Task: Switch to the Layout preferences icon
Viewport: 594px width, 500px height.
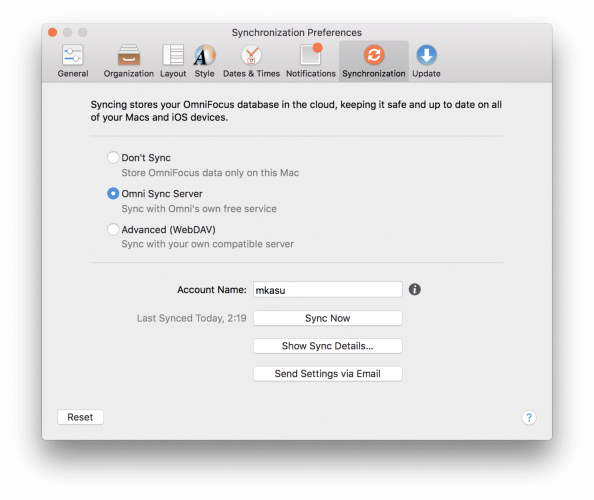Action: click(173, 55)
